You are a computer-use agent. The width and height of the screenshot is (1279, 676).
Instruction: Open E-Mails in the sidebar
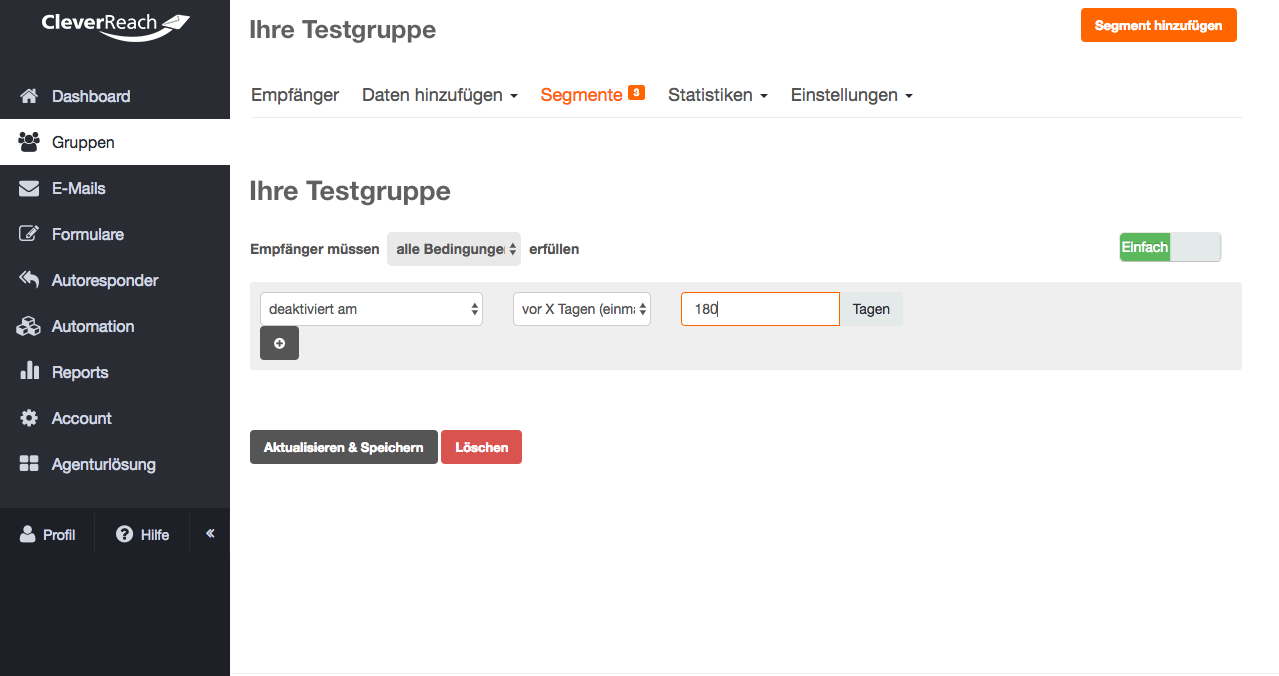[115, 188]
